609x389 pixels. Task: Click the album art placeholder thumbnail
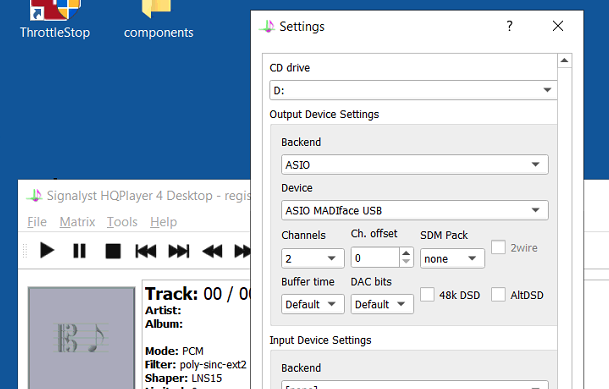[x=82, y=338]
